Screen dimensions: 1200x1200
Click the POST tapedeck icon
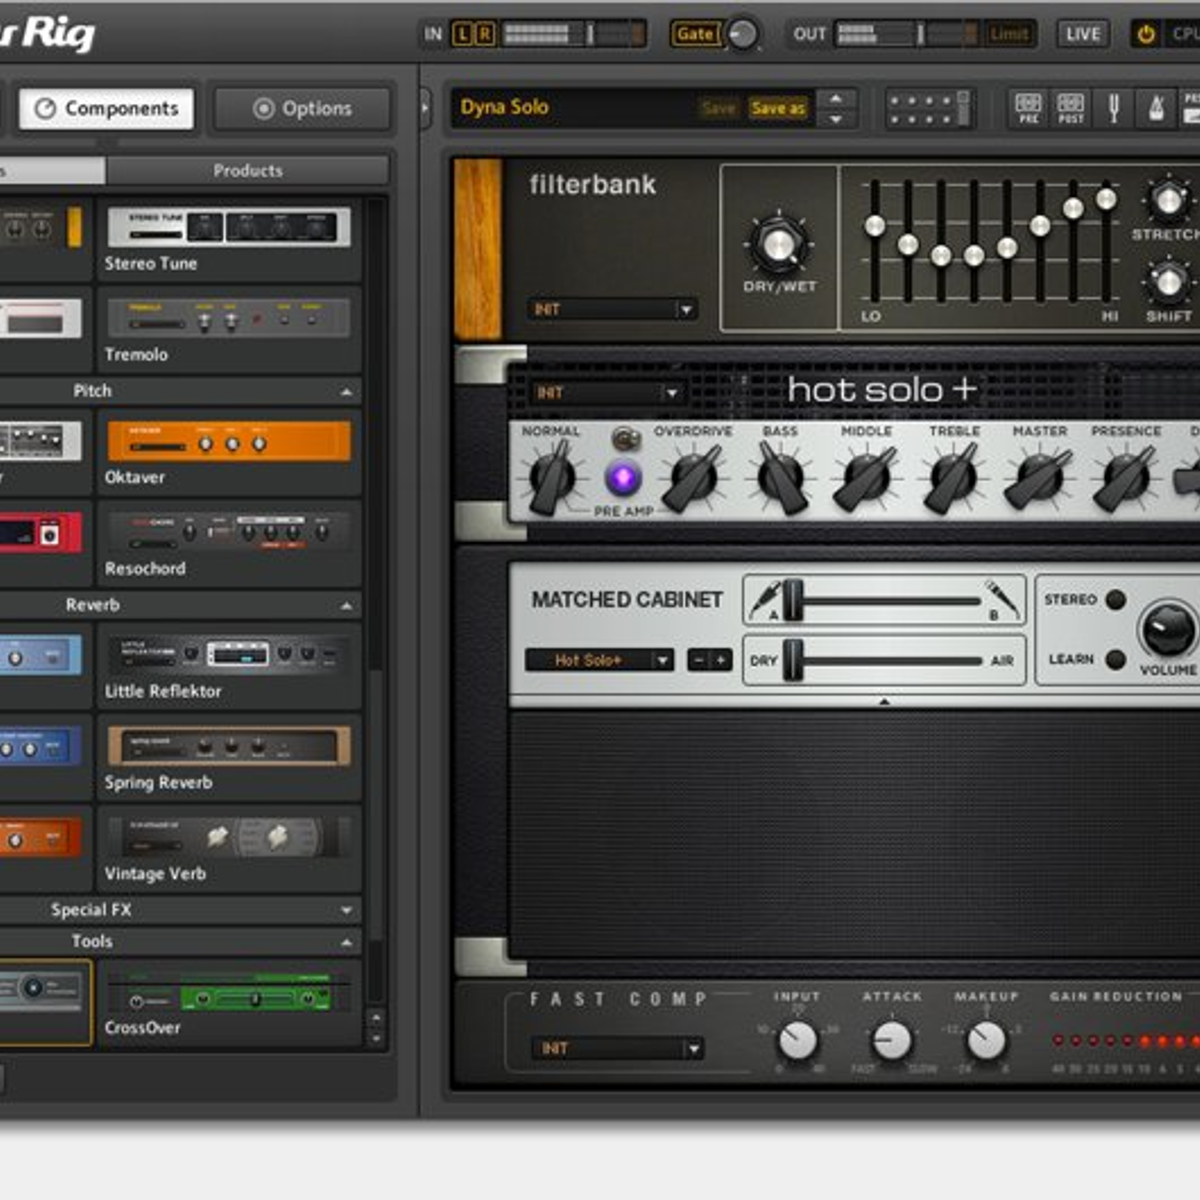pyautogui.click(x=1068, y=108)
